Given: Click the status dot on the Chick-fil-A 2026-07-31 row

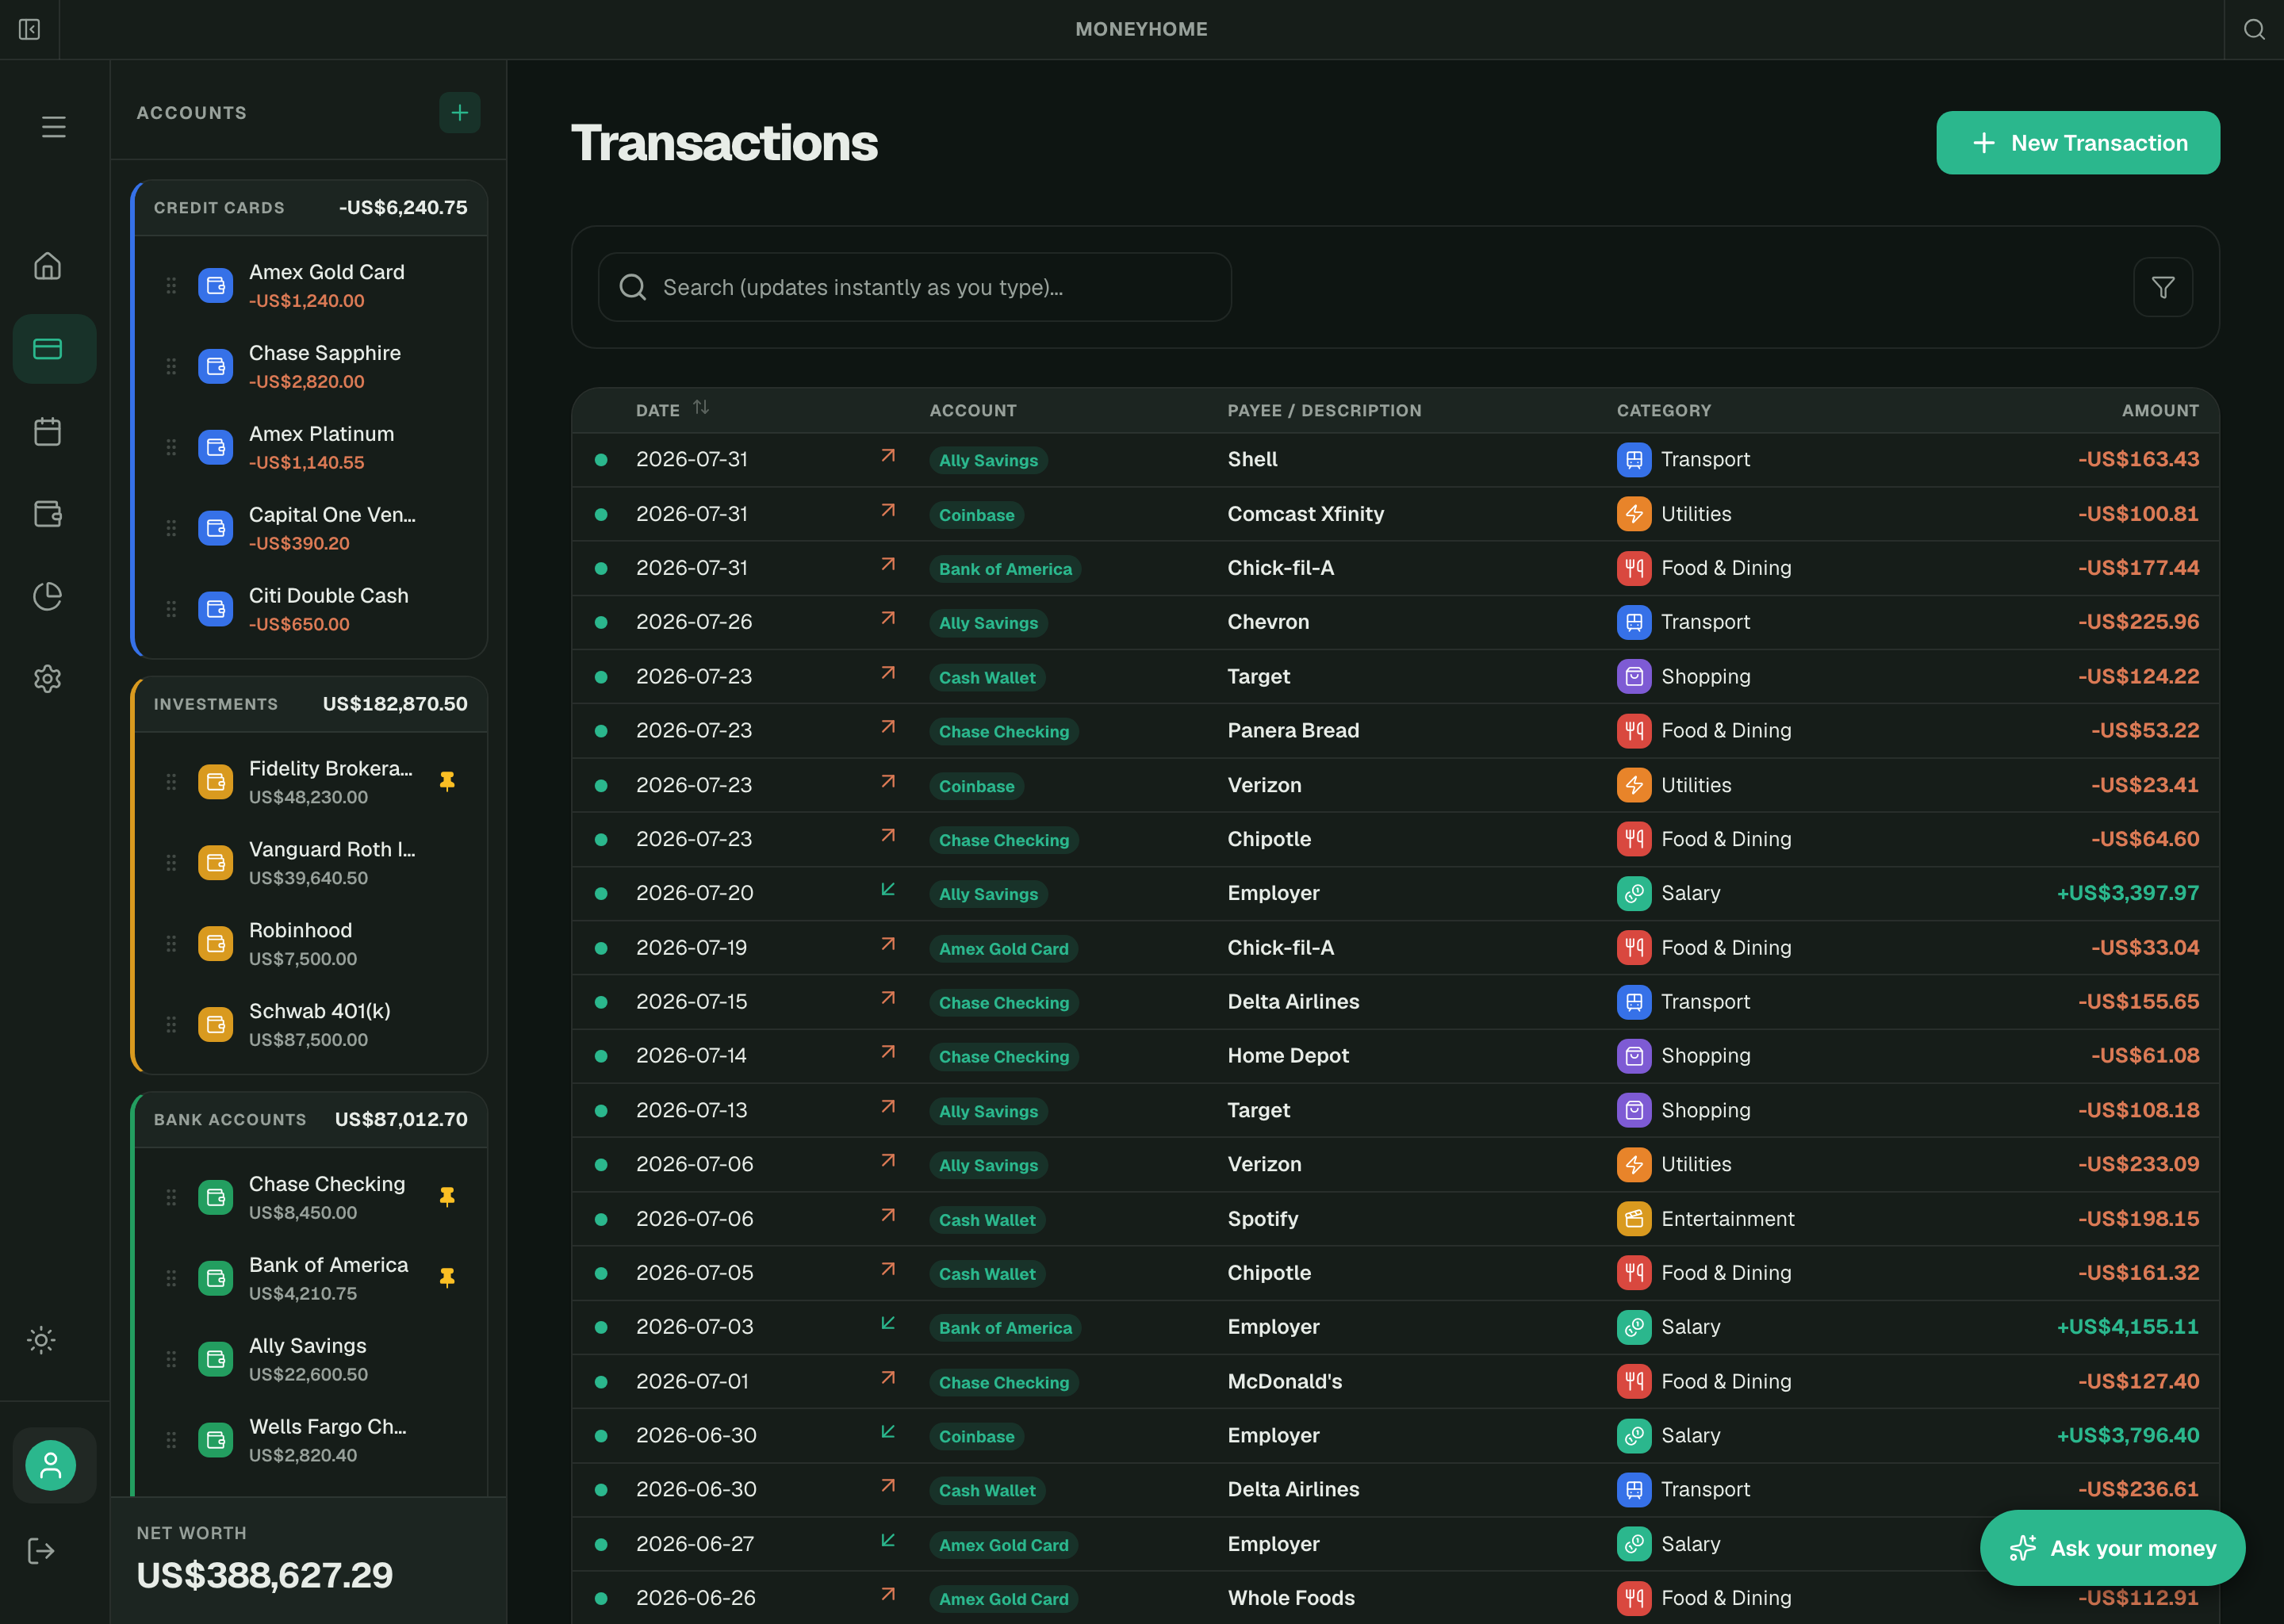Looking at the screenshot, I should [601, 568].
